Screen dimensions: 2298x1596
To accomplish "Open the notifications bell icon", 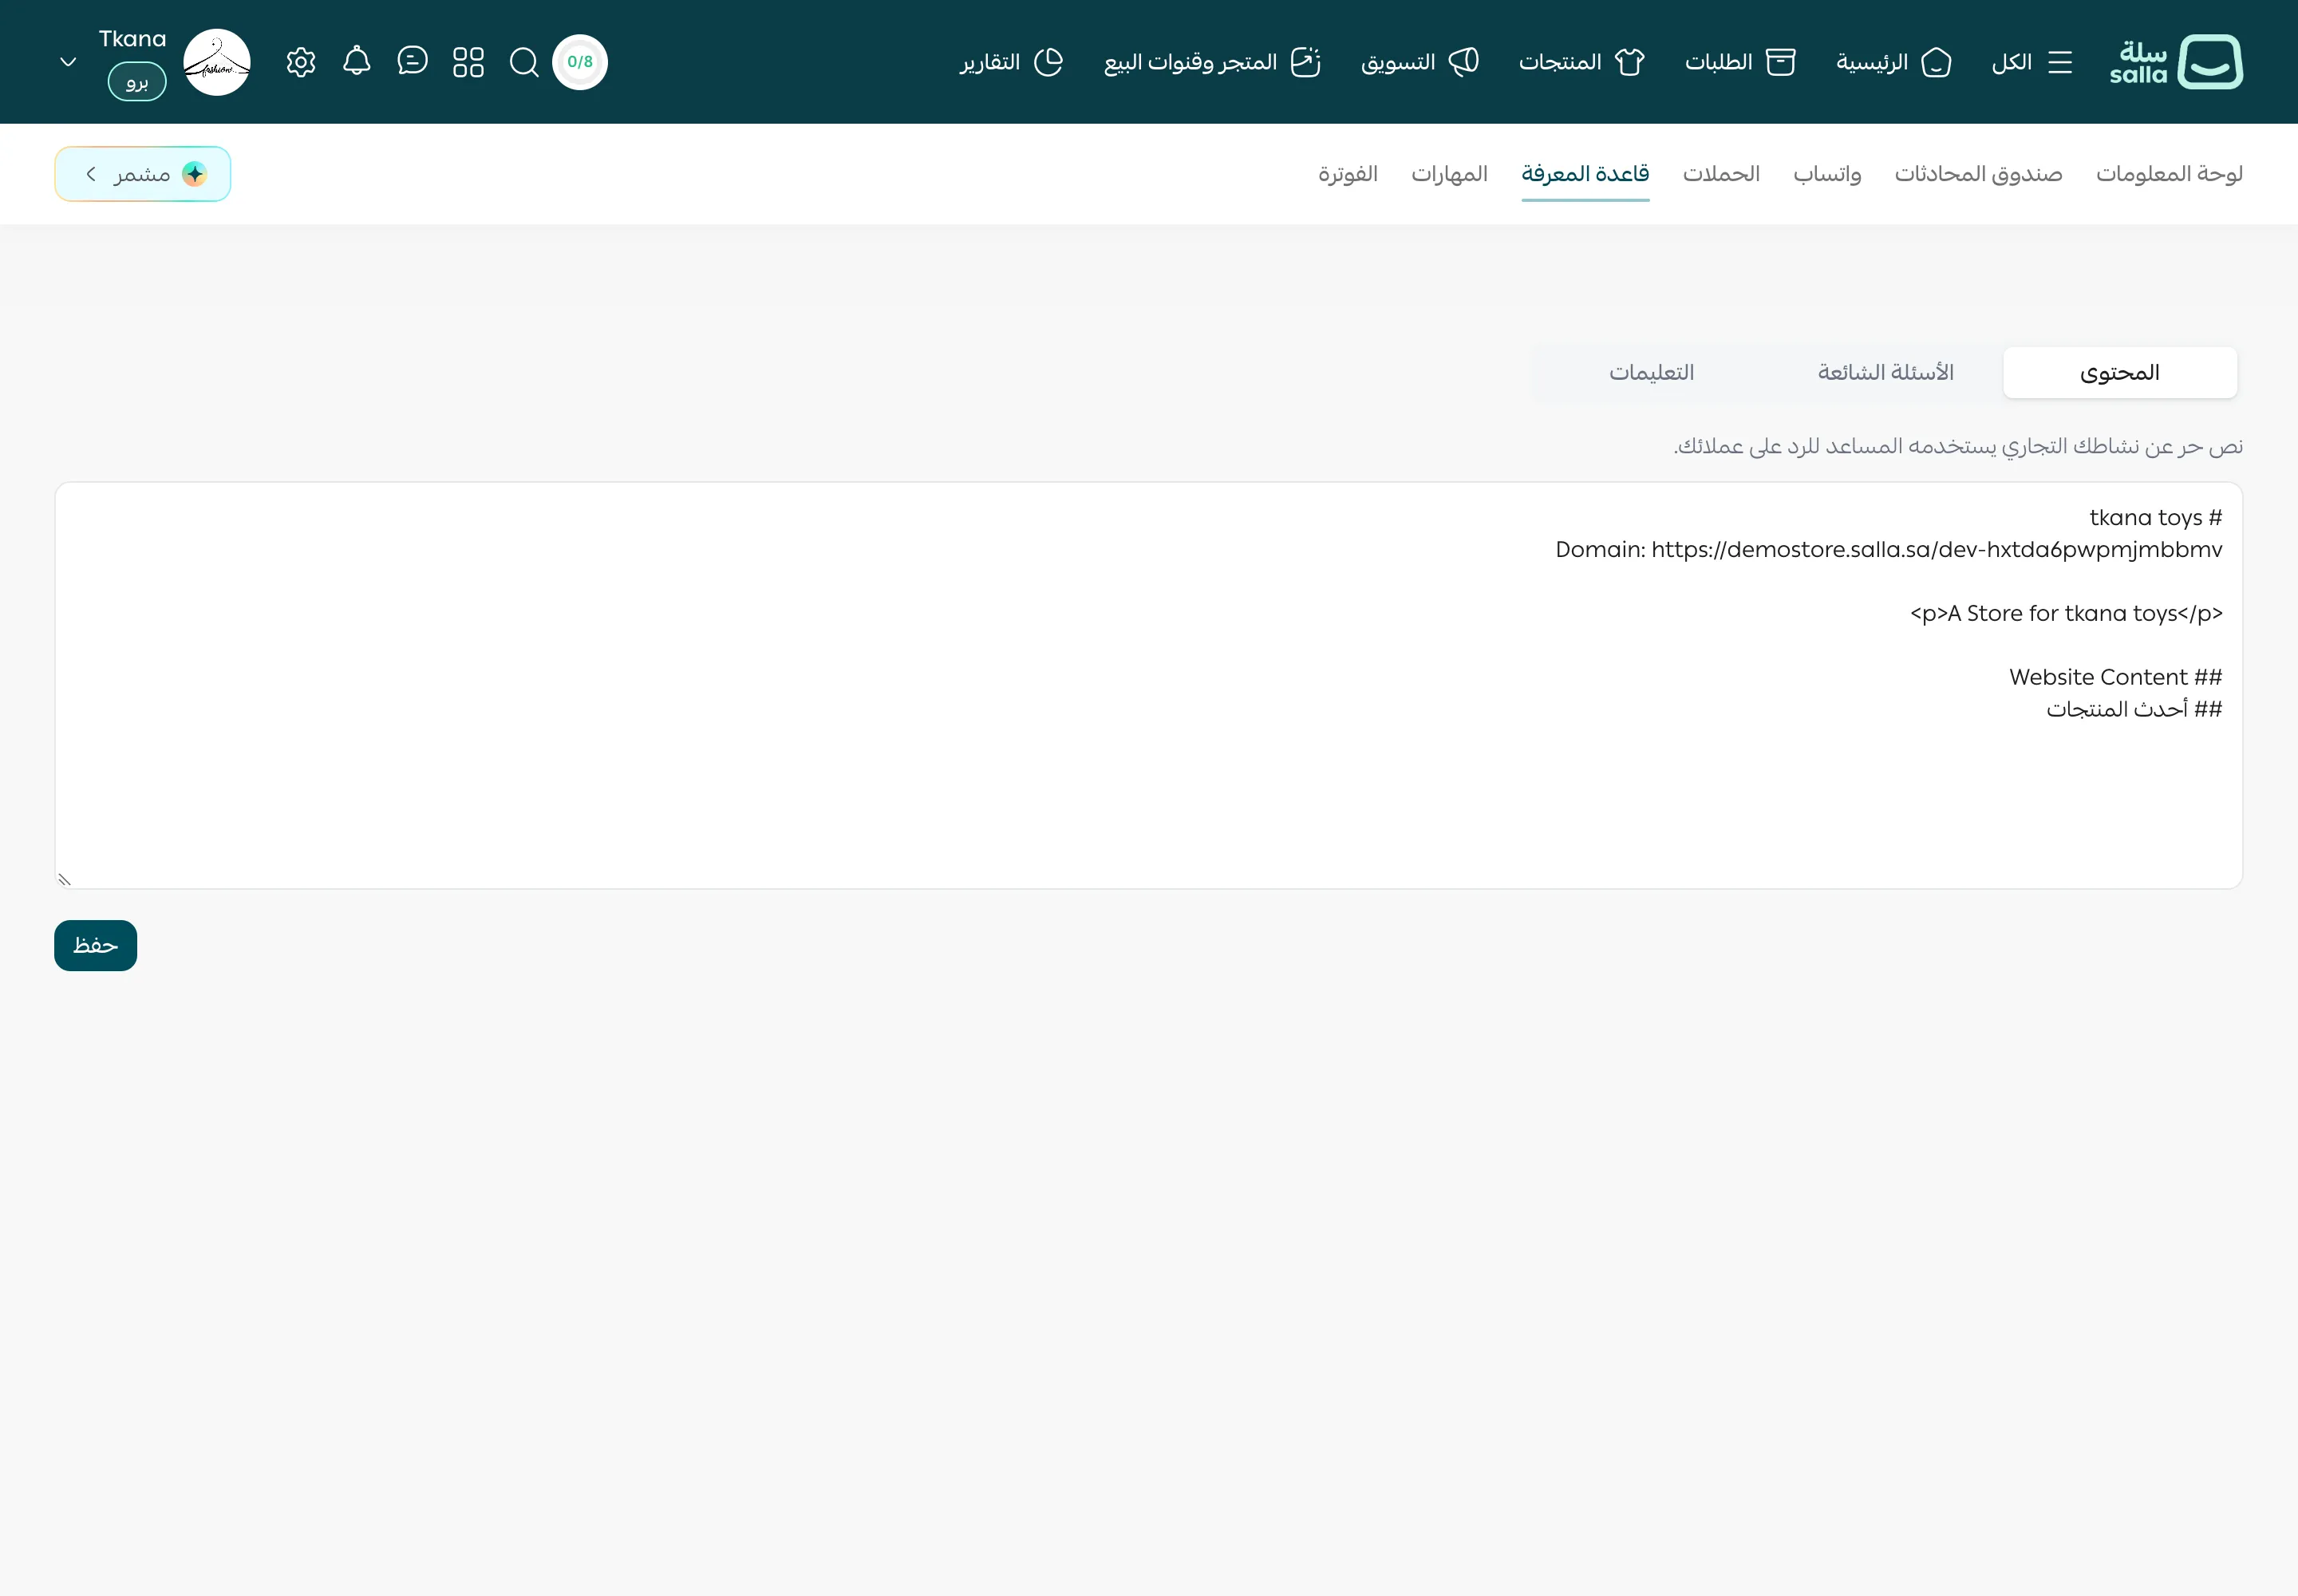I will (x=357, y=61).
